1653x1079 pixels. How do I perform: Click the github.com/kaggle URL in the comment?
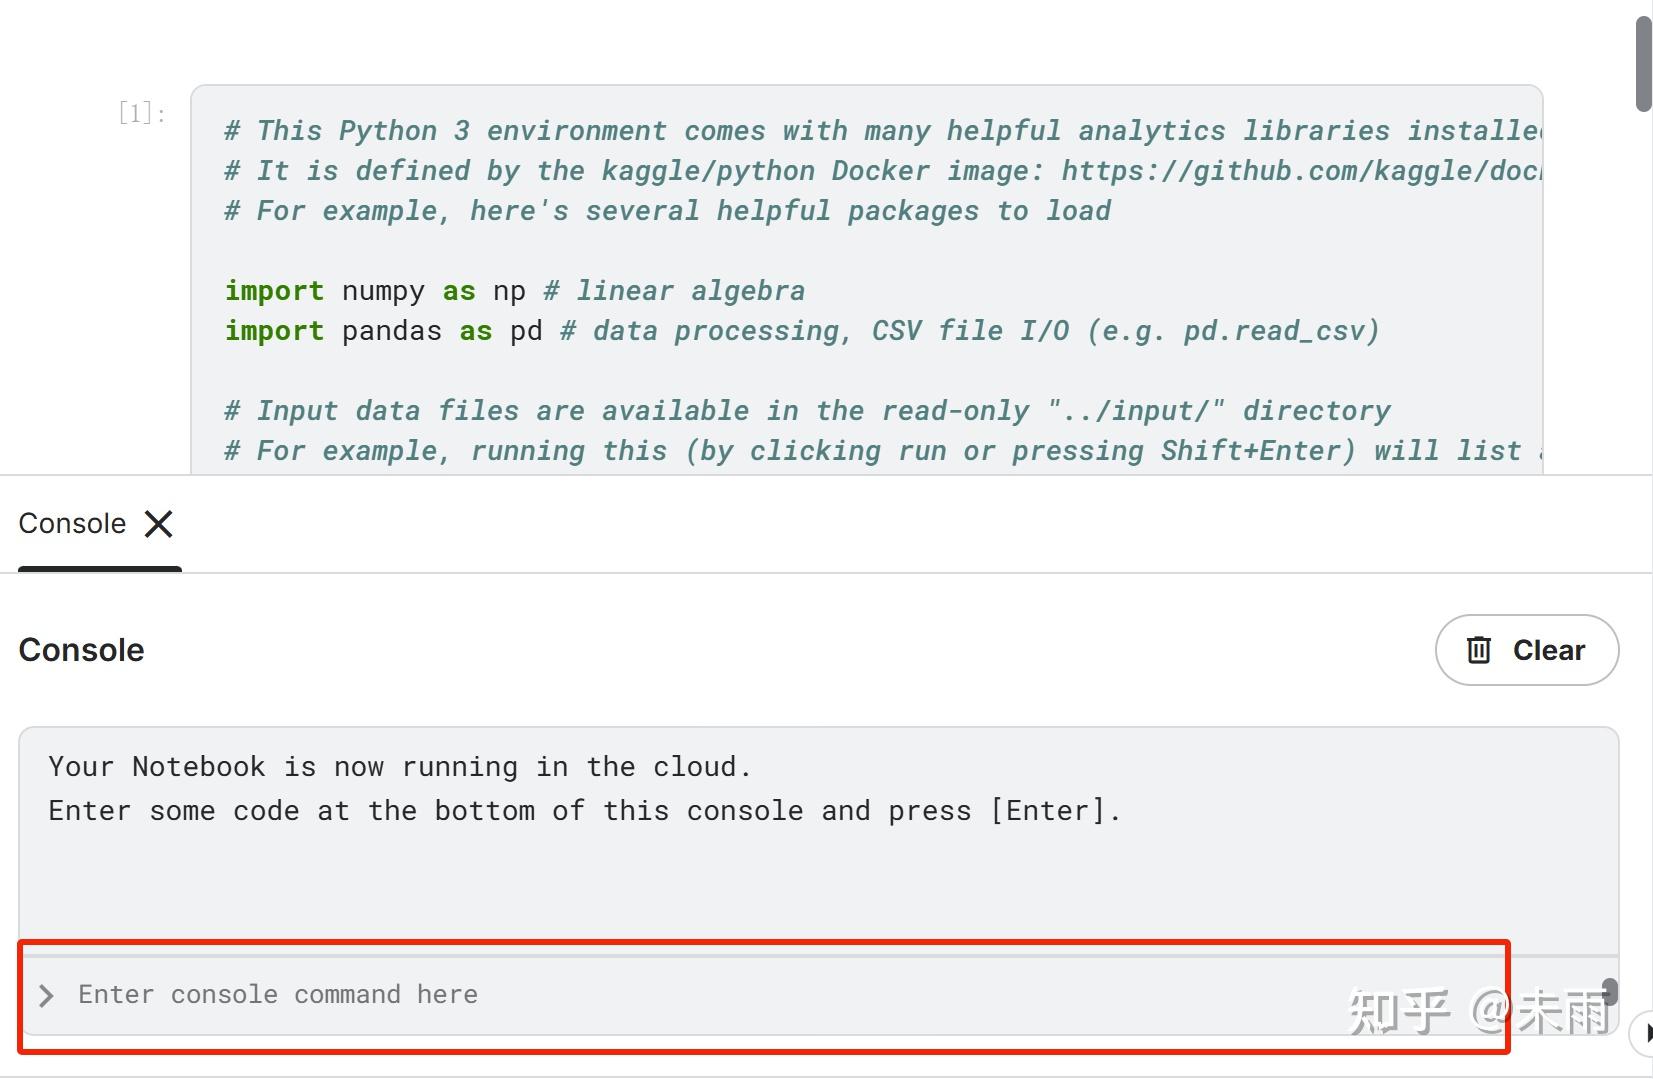click(x=1300, y=171)
